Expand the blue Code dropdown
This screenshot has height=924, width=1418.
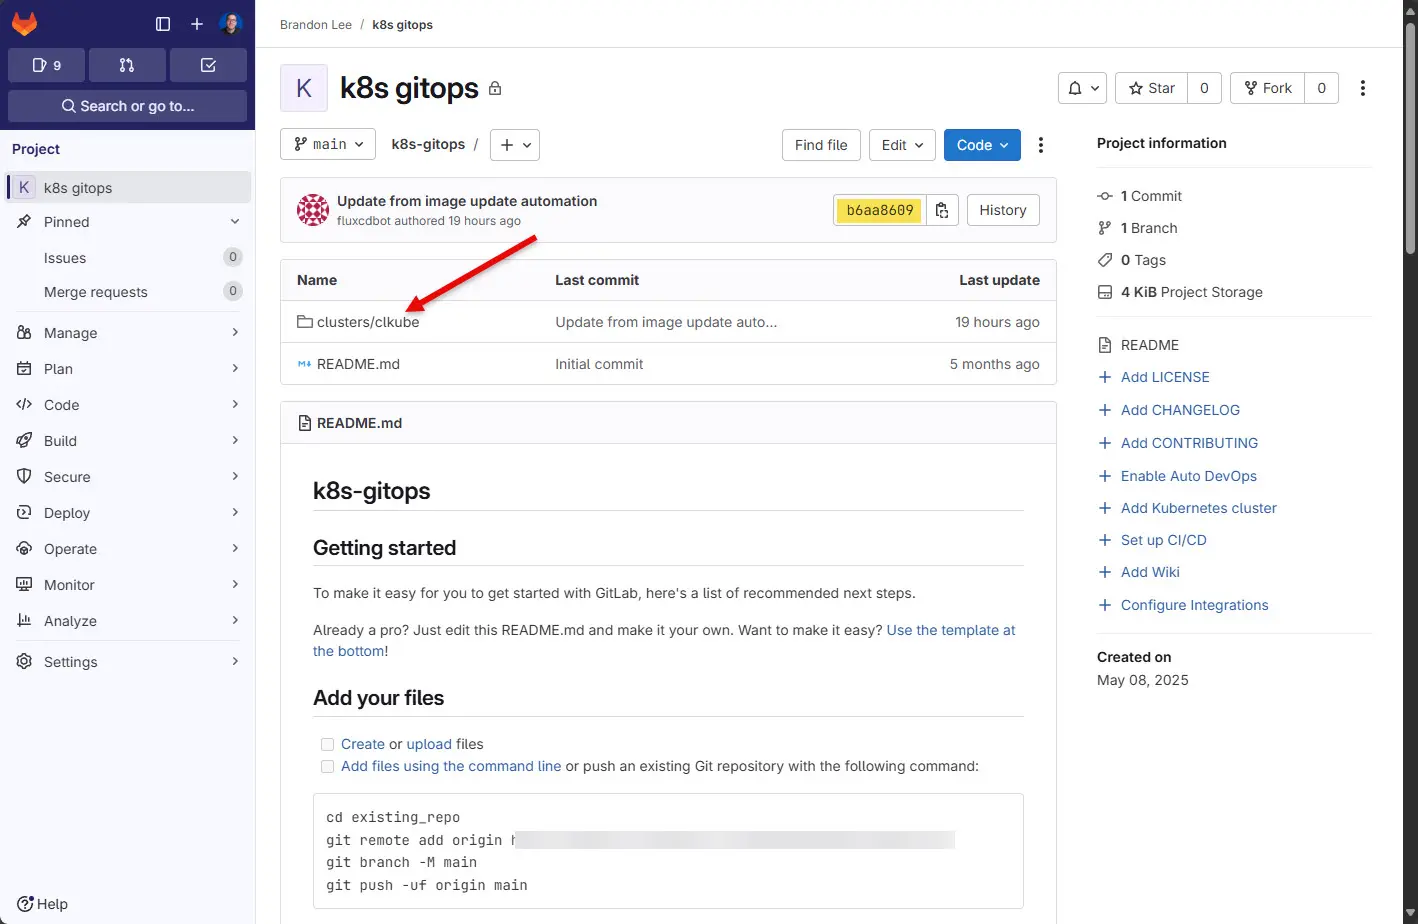coord(982,145)
